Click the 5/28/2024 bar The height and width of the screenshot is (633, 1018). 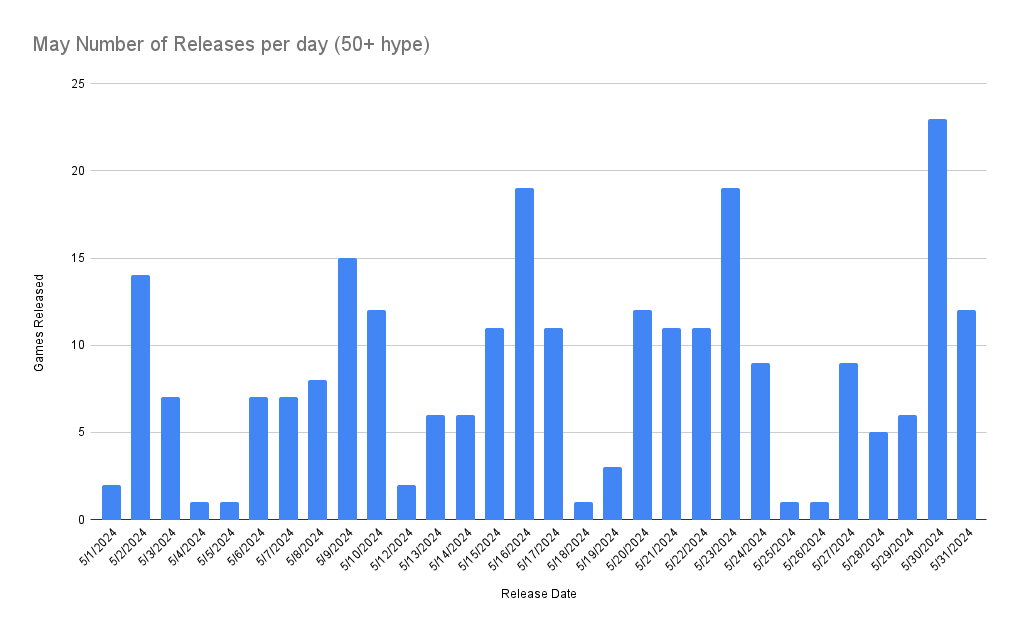[878, 476]
